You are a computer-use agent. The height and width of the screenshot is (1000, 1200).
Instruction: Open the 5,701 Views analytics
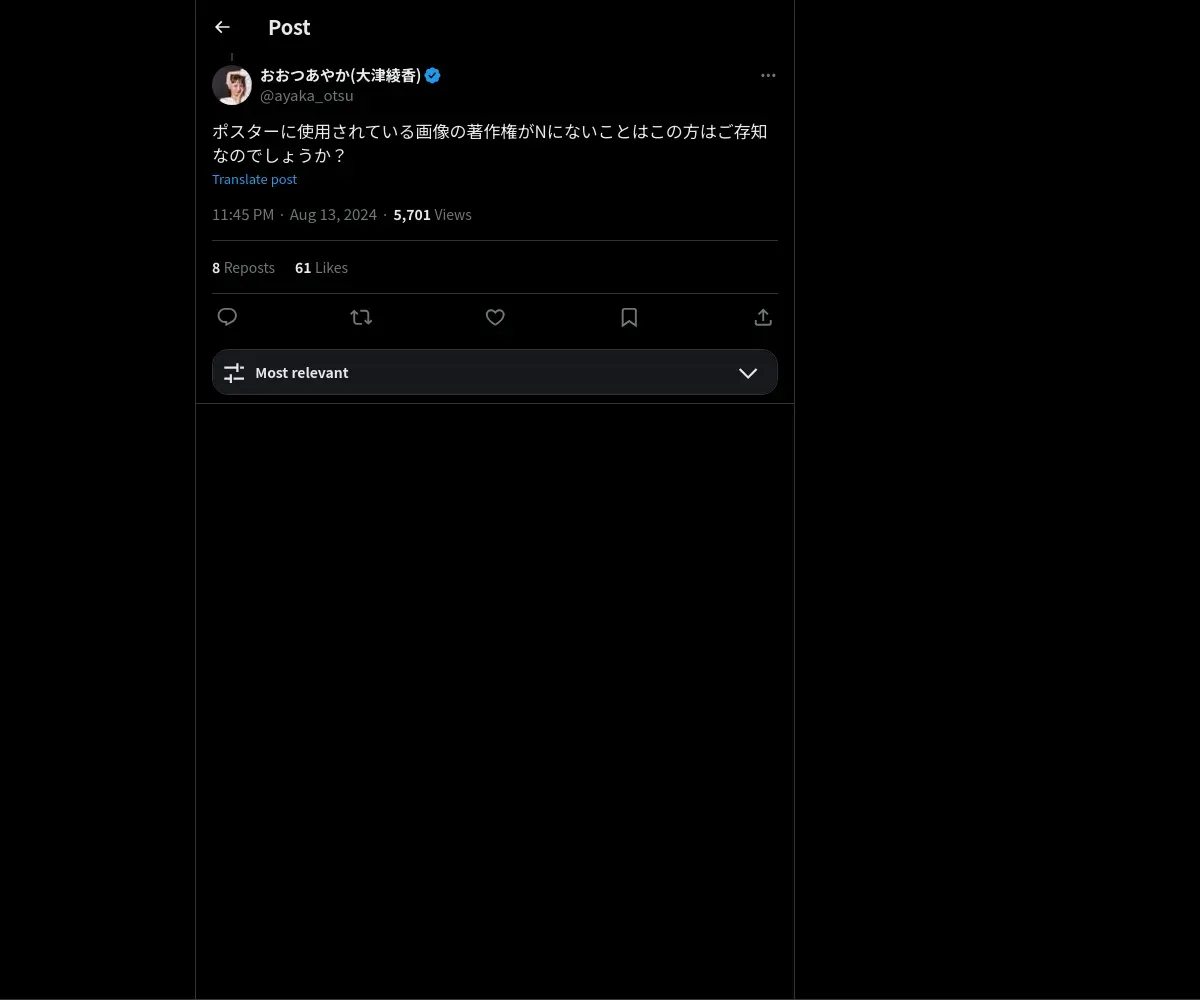432,214
